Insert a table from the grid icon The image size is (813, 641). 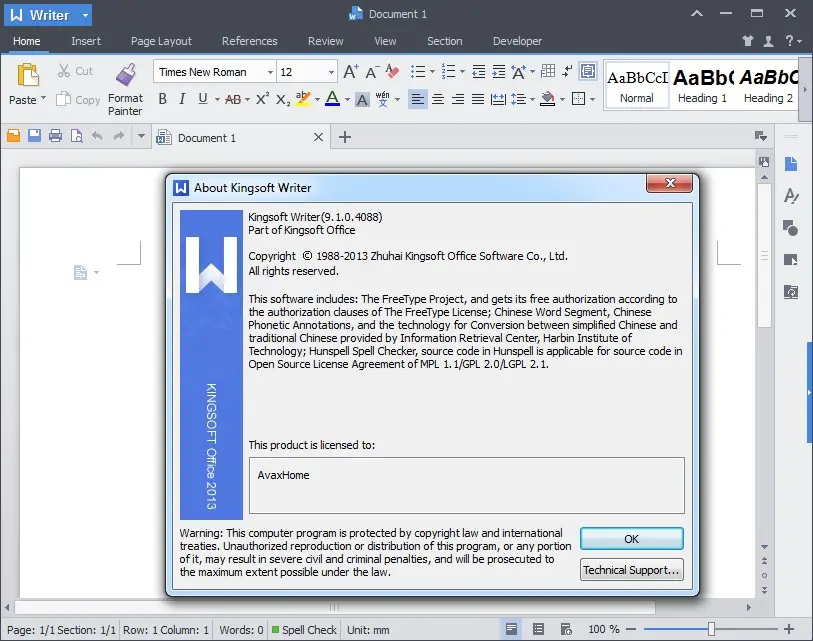pos(548,71)
